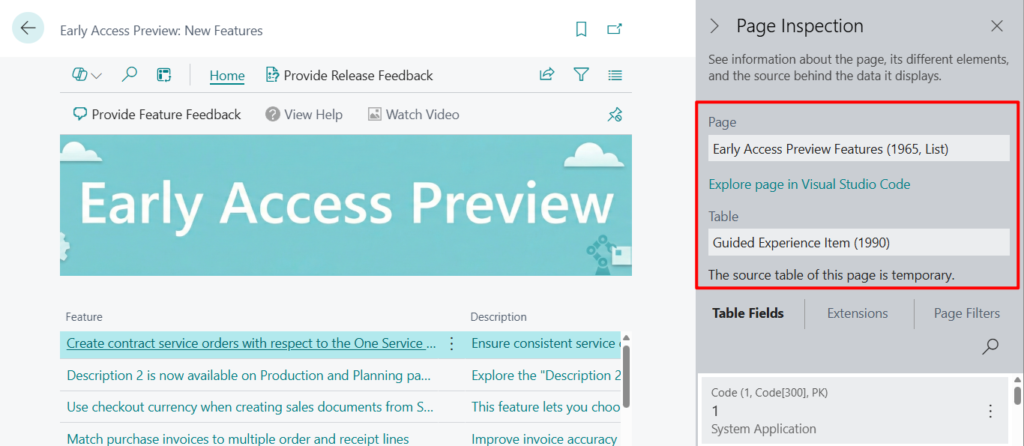The width and height of the screenshot is (1024, 446).
Task: Show row options for first feature
Action: [451, 343]
